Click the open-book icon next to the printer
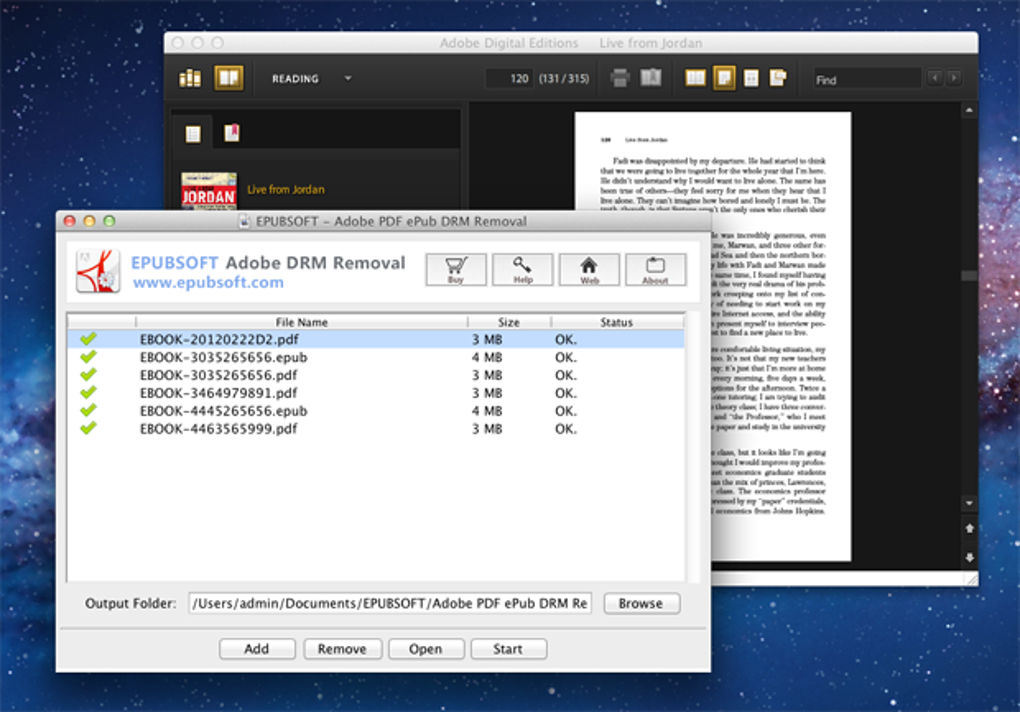This screenshot has width=1020, height=712. (651, 79)
